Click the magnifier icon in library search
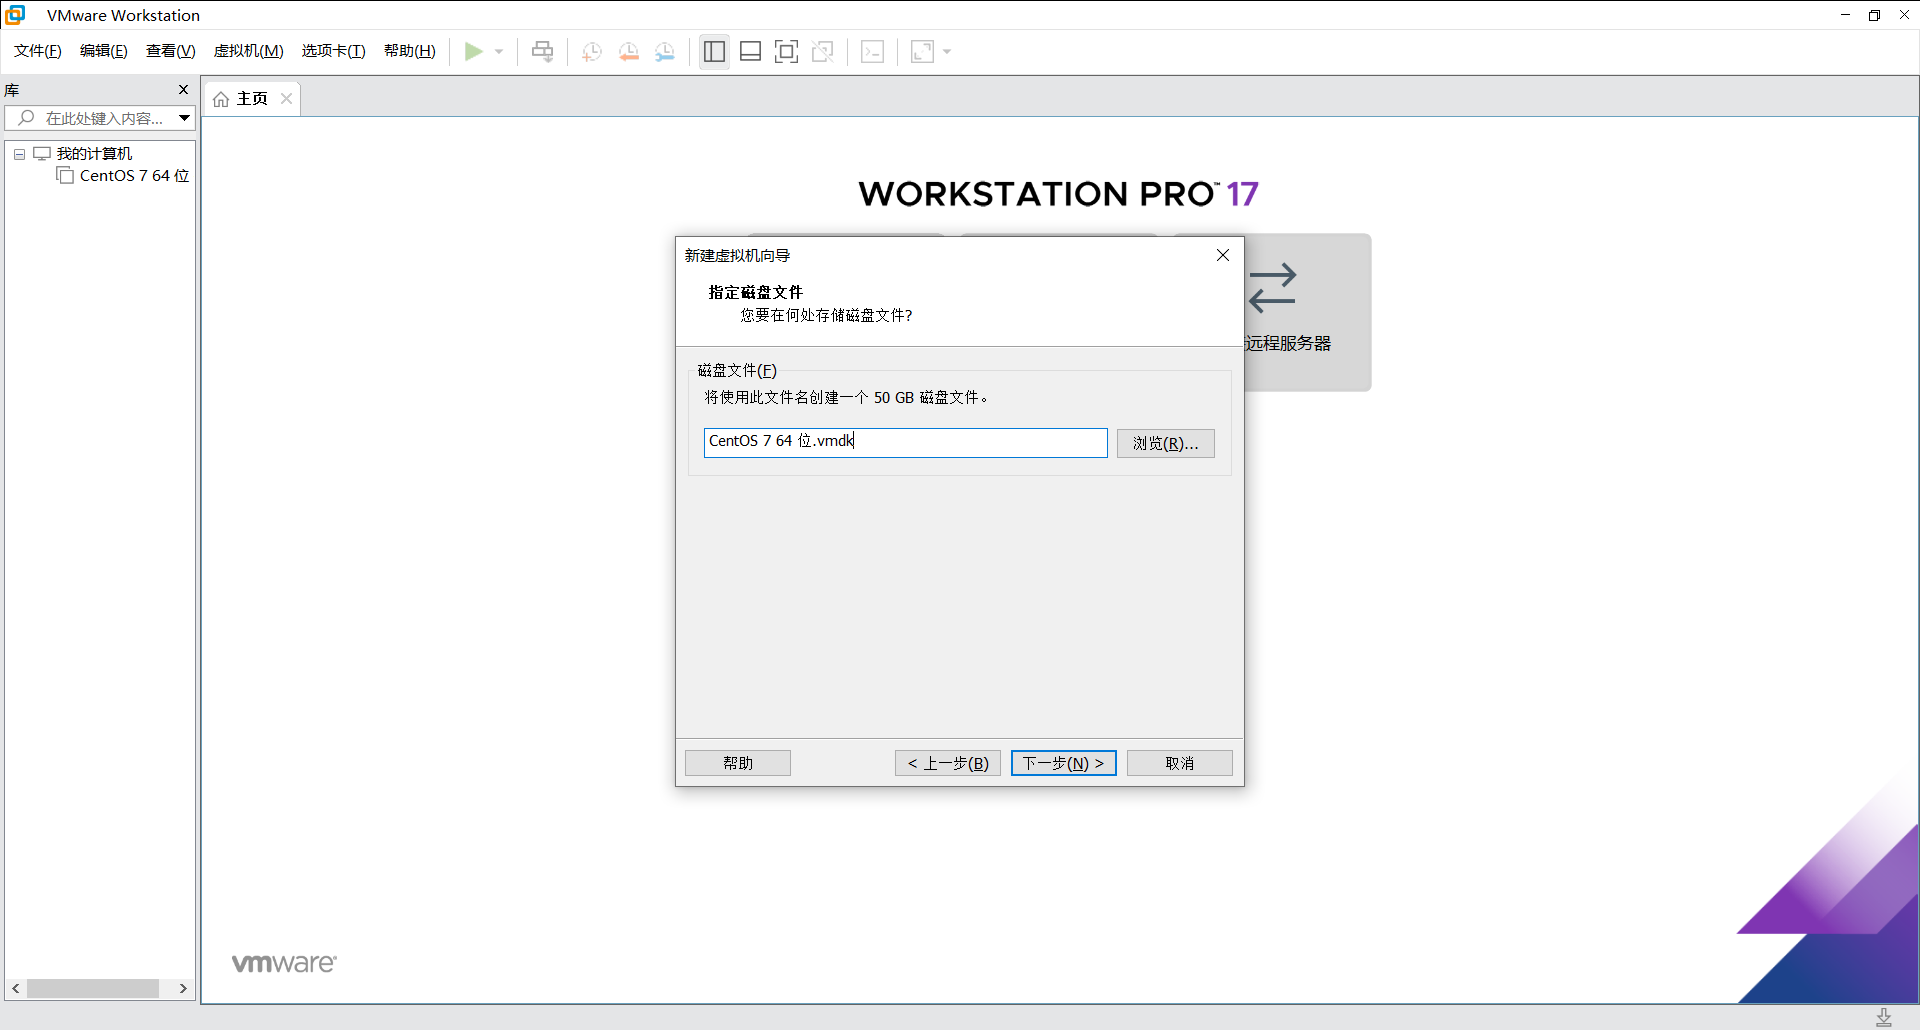This screenshot has height=1030, width=1920. click(26, 118)
